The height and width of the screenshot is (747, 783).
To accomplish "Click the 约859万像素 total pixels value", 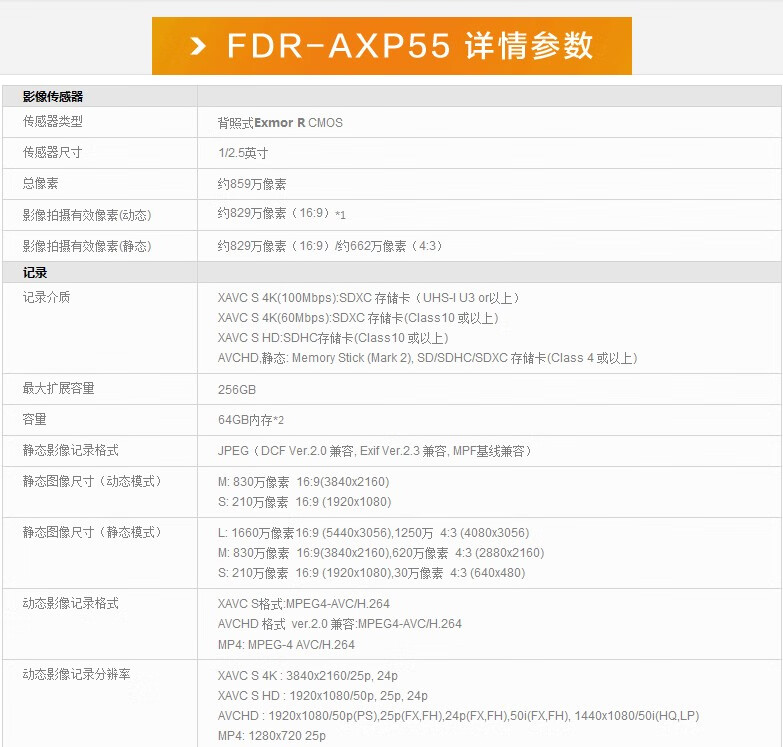I will (252, 184).
